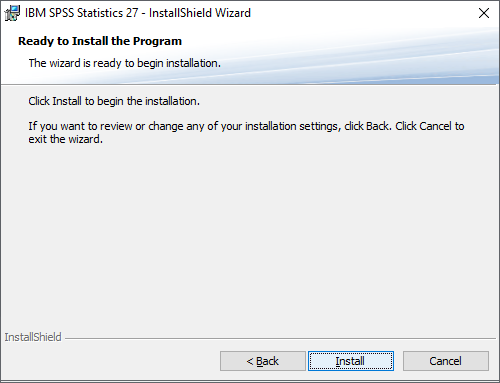Click the angle bracket on Back button
Viewport: 500px width, 383px height.
250,362
